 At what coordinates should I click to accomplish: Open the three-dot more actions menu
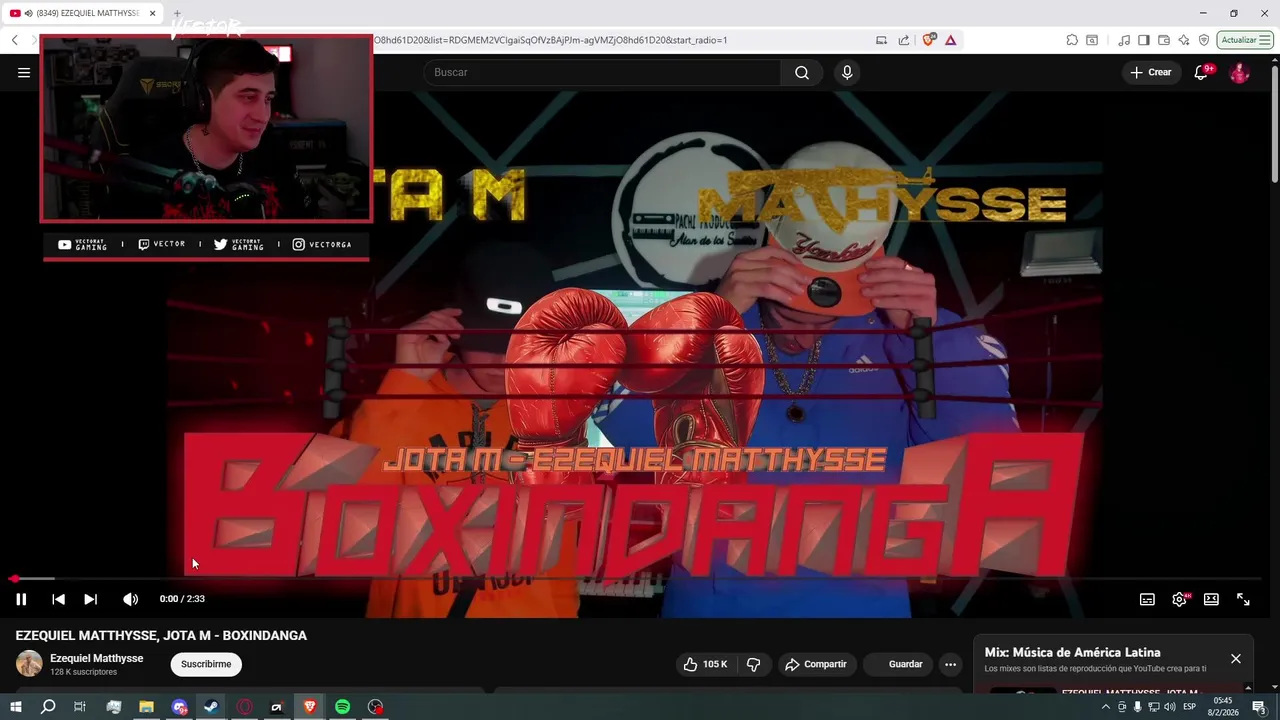pos(950,664)
